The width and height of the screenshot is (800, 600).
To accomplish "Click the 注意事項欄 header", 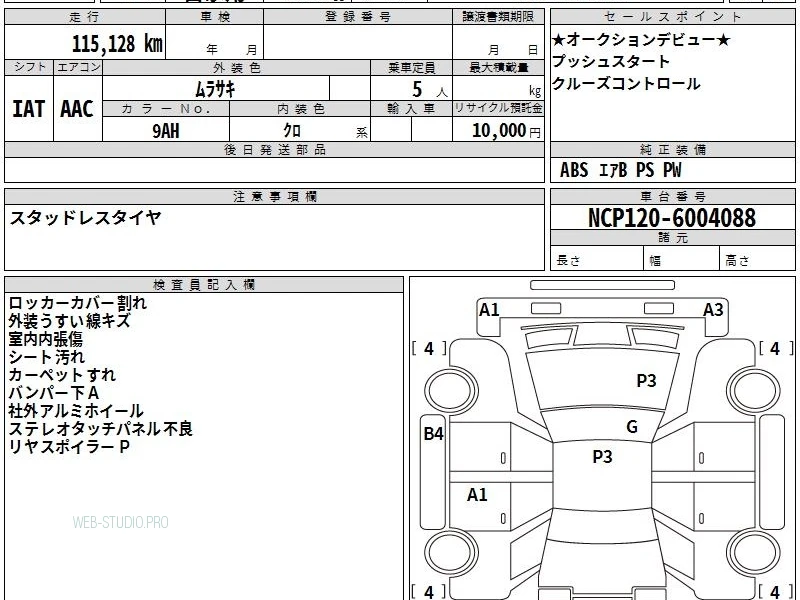I will coord(274,196).
